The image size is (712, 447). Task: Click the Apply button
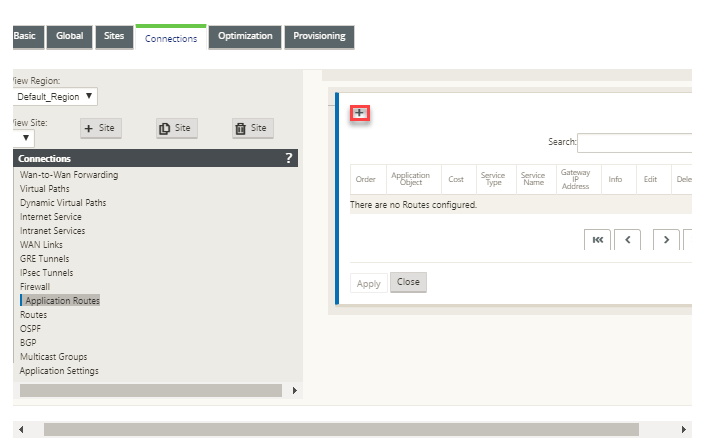tap(369, 283)
